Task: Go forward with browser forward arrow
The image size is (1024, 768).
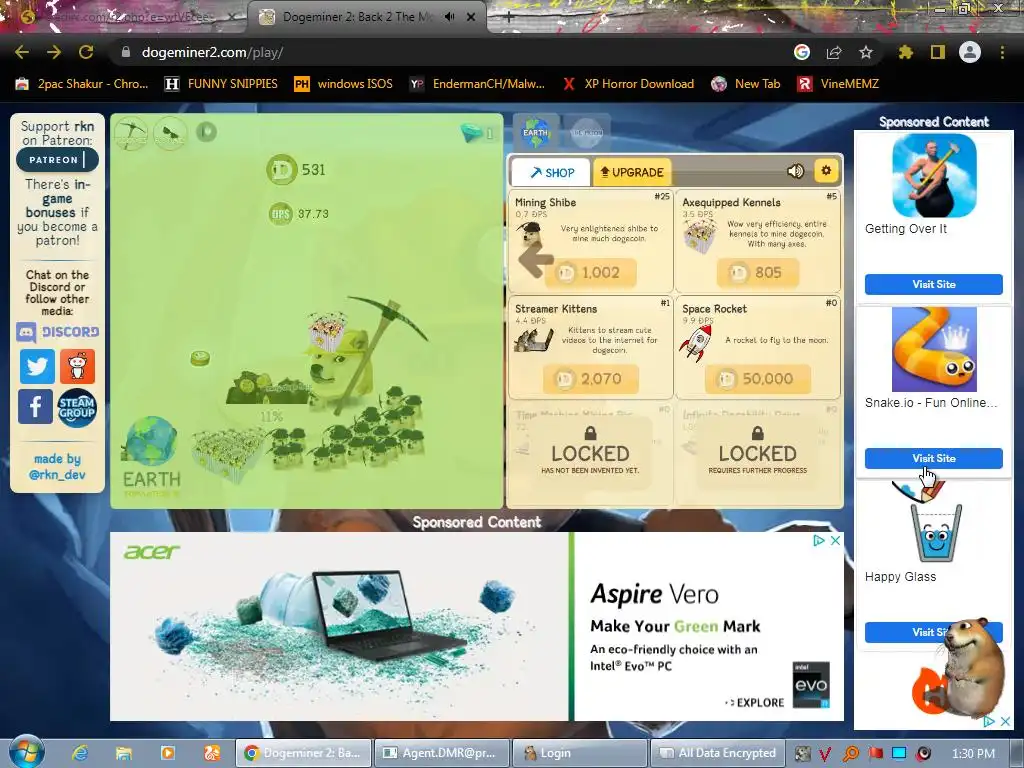Action: 54,52
